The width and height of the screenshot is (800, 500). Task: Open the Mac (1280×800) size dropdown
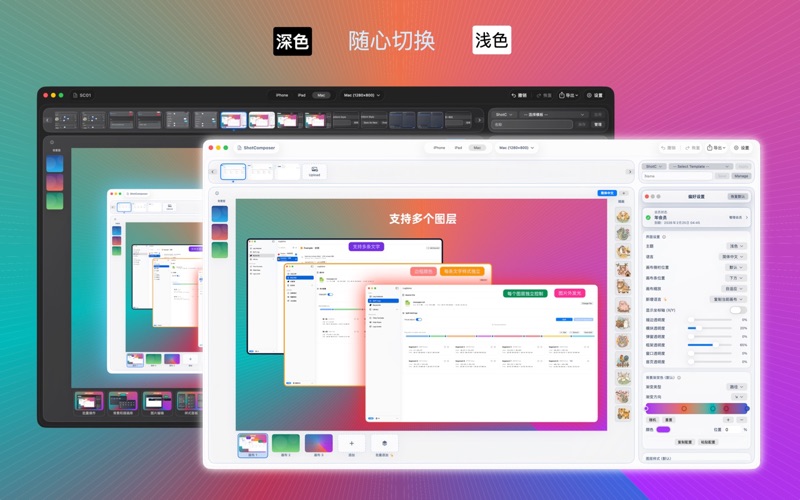pyautogui.click(x=514, y=147)
